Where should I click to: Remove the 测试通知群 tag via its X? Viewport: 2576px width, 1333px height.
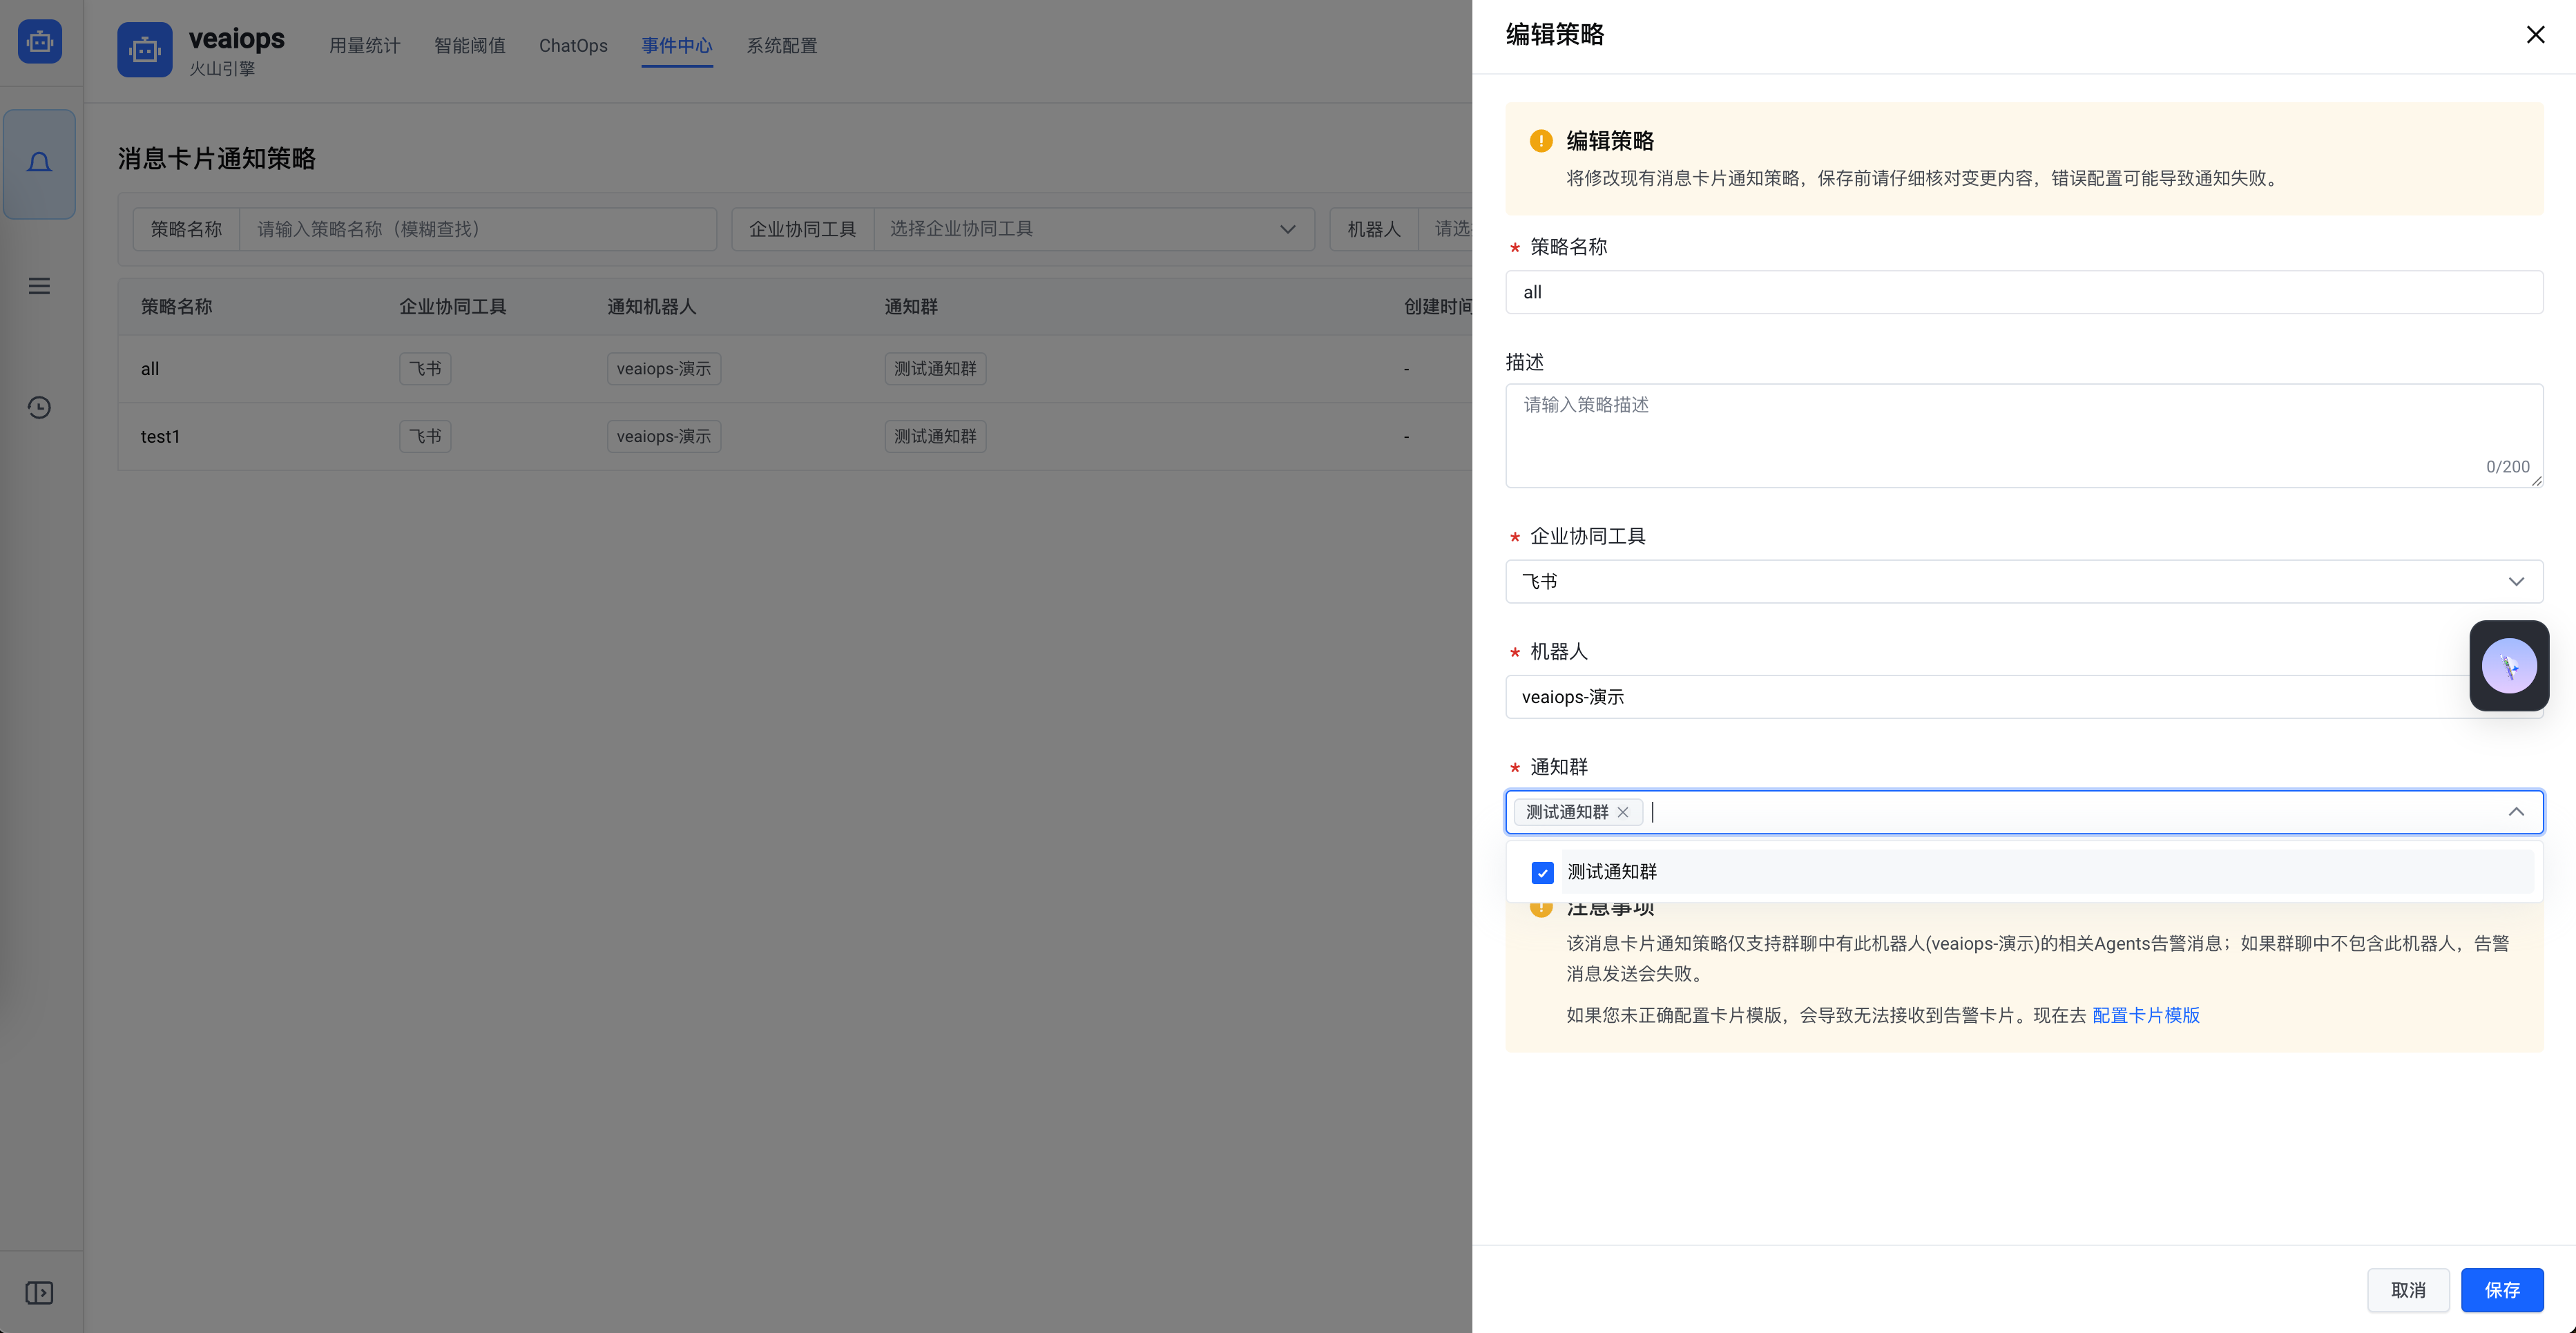[1623, 812]
